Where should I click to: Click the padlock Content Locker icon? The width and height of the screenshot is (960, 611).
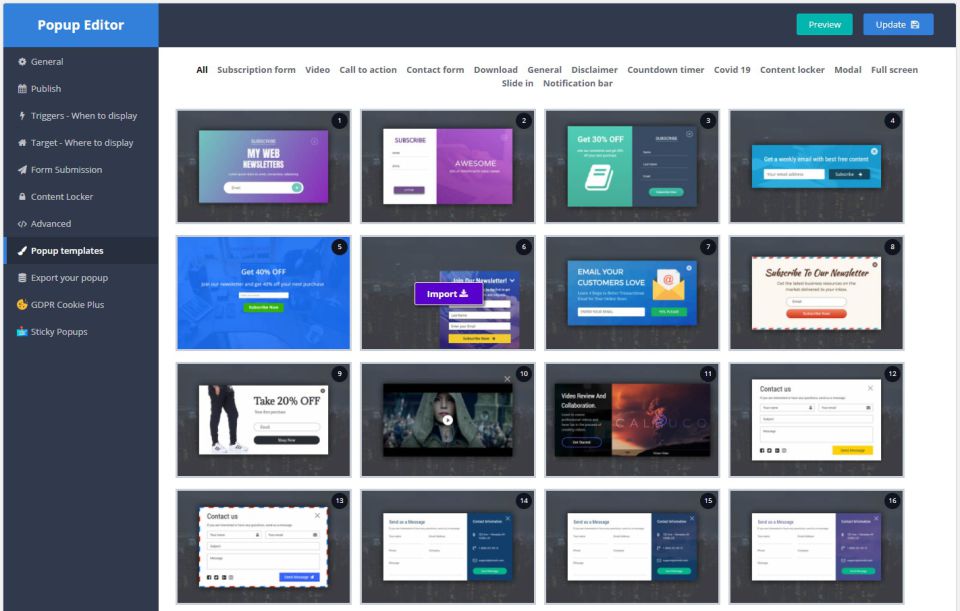tap(22, 197)
